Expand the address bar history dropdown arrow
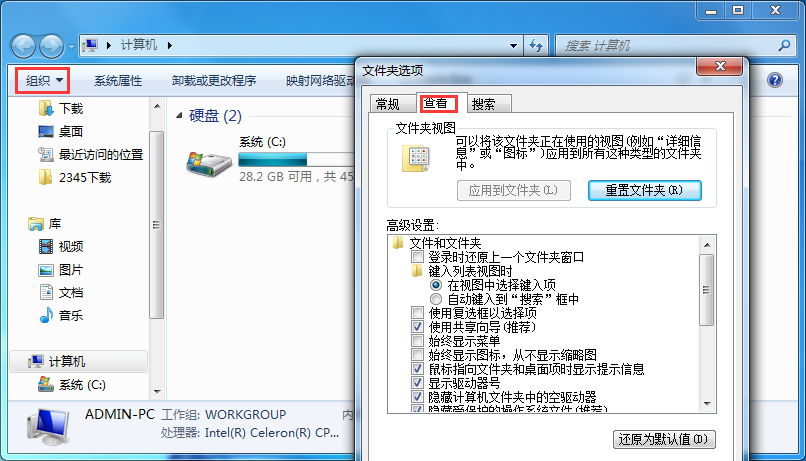This screenshot has height=461, width=806. tap(512, 45)
